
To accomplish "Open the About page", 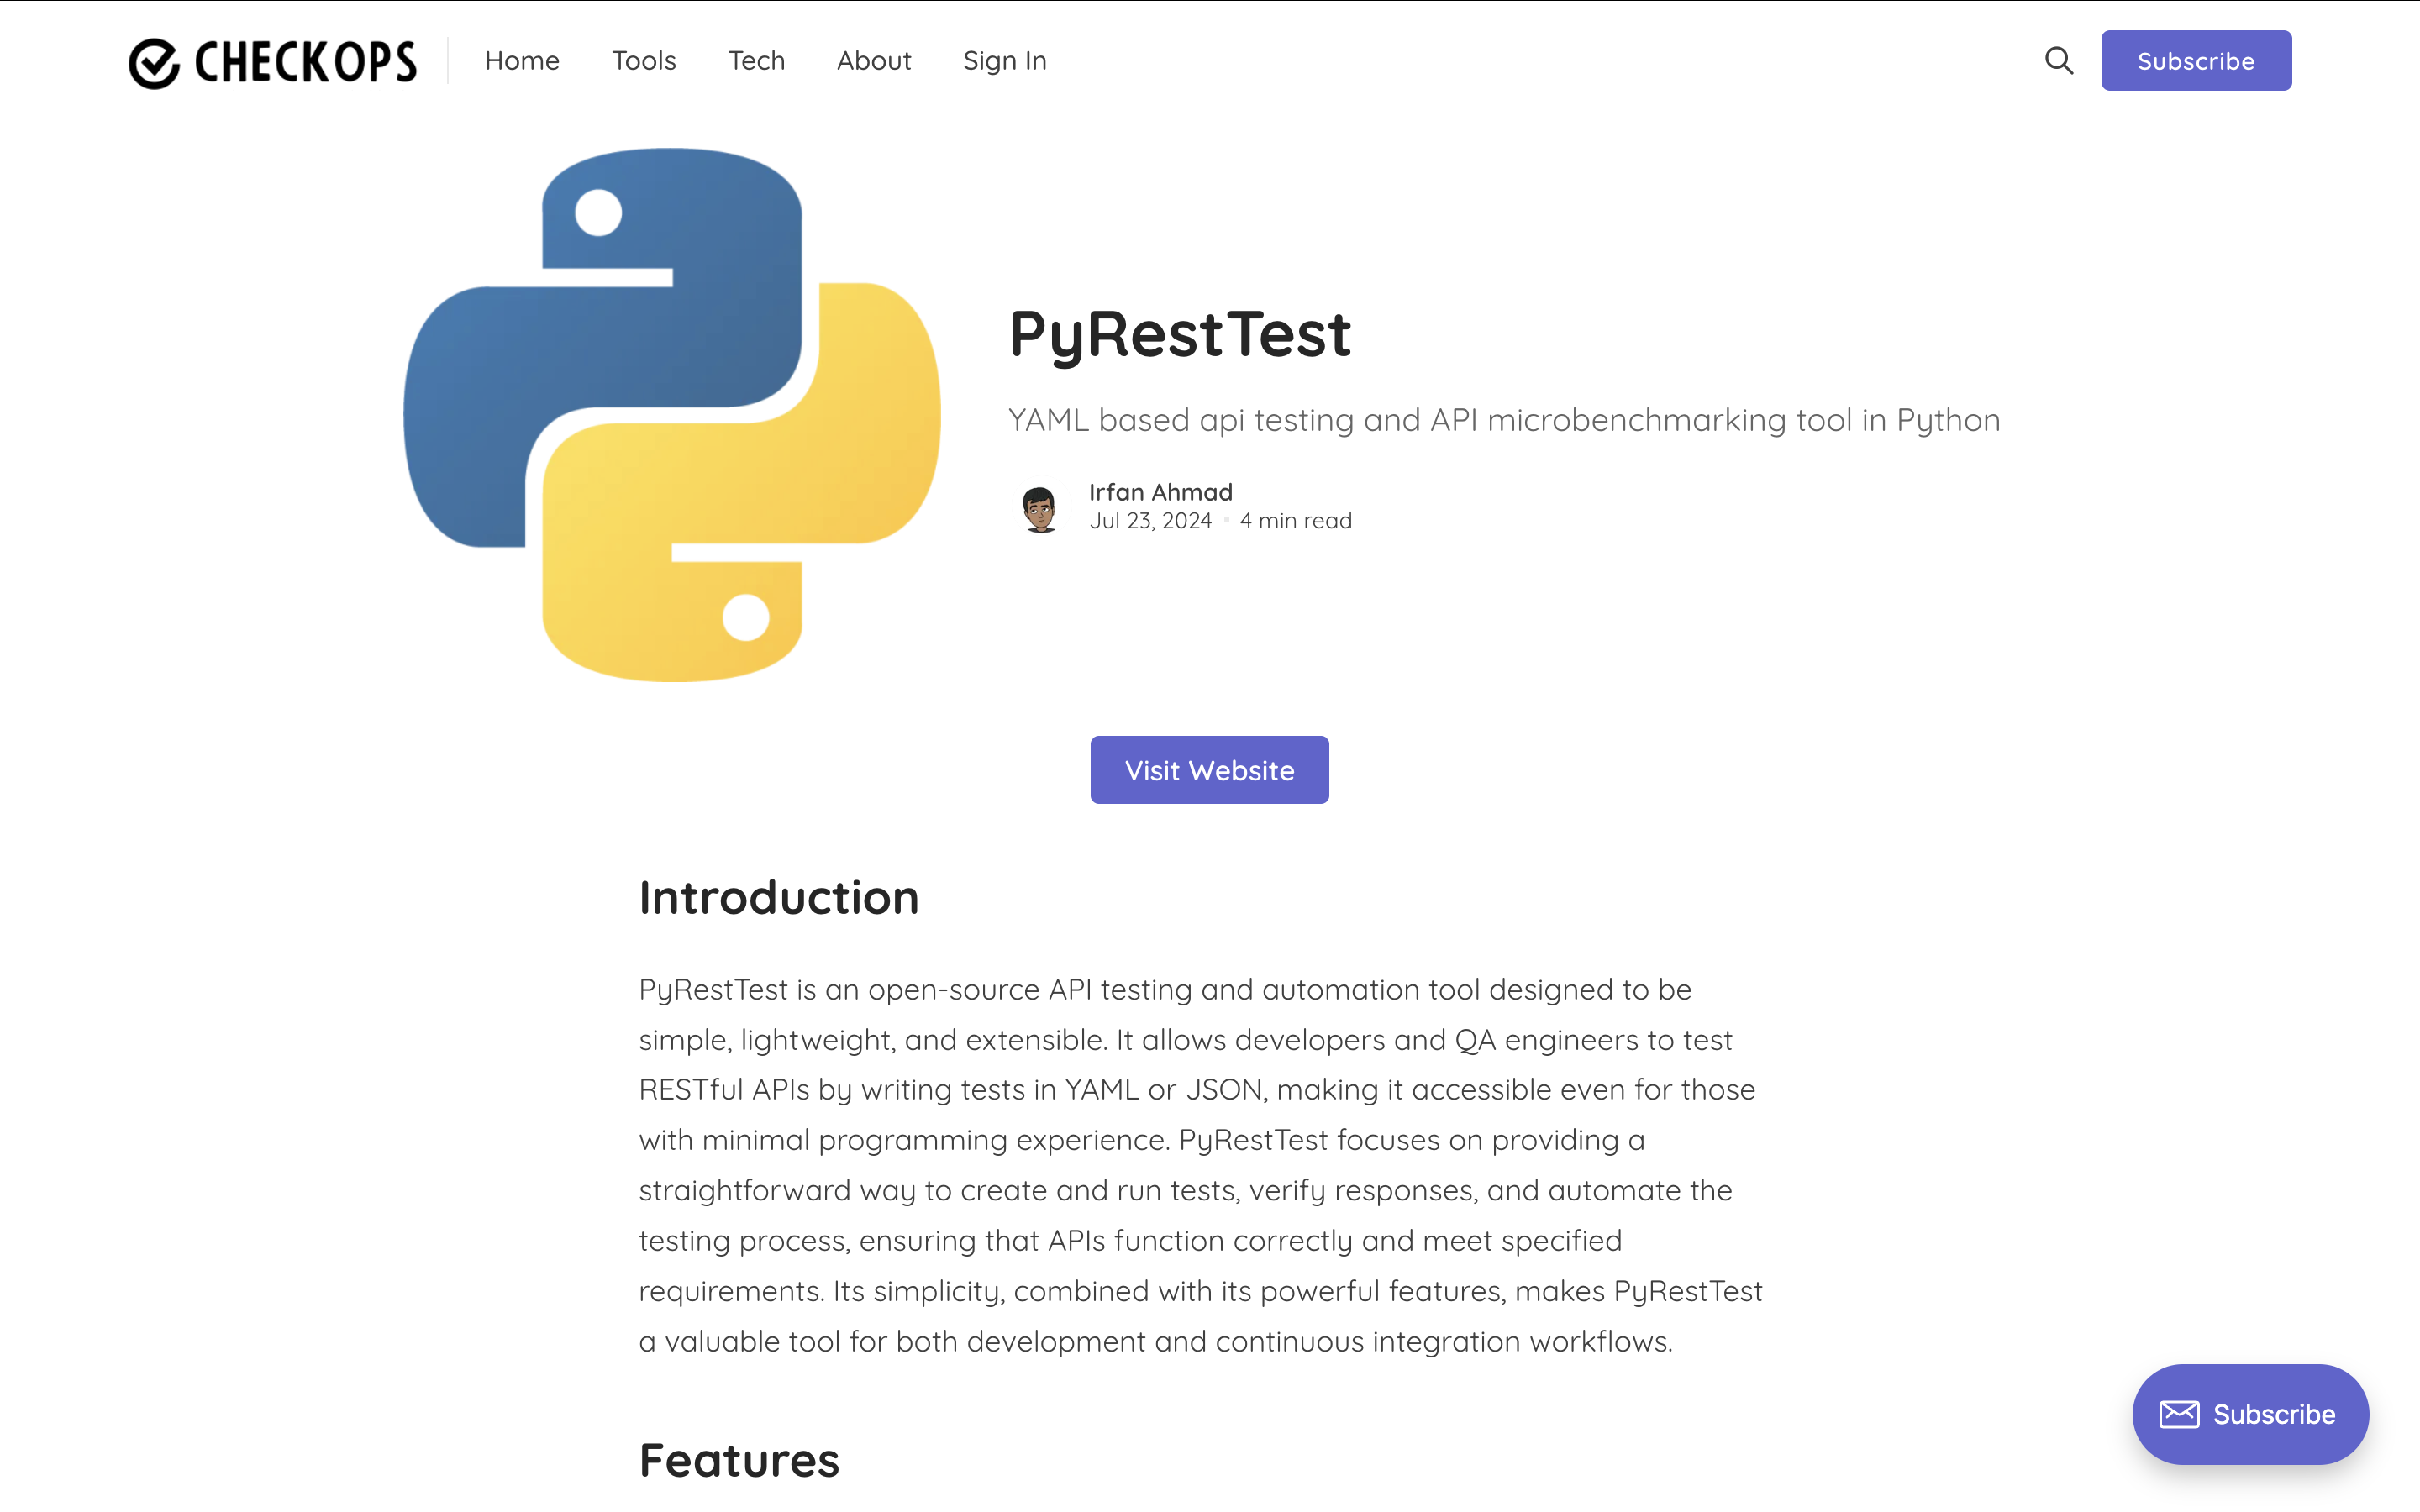I will [x=873, y=60].
